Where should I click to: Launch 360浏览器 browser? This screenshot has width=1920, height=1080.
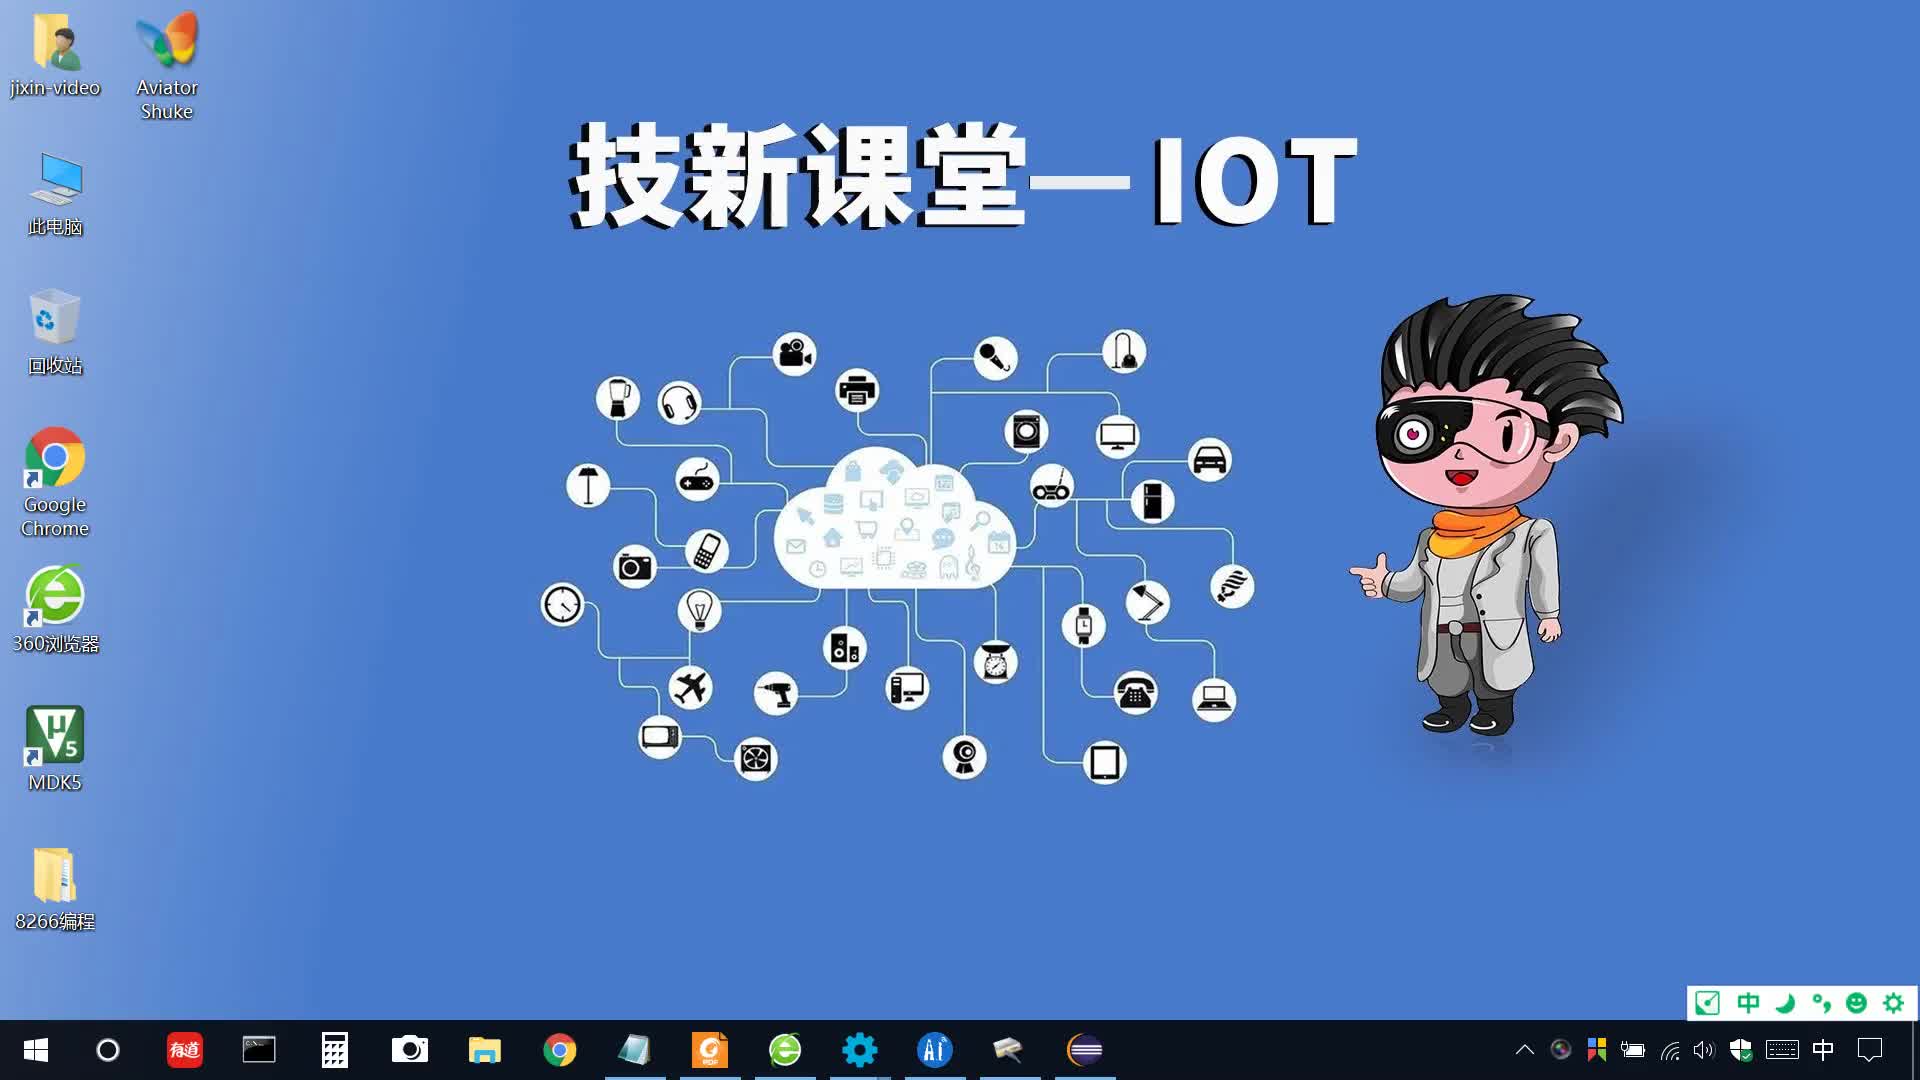pos(54,595)
